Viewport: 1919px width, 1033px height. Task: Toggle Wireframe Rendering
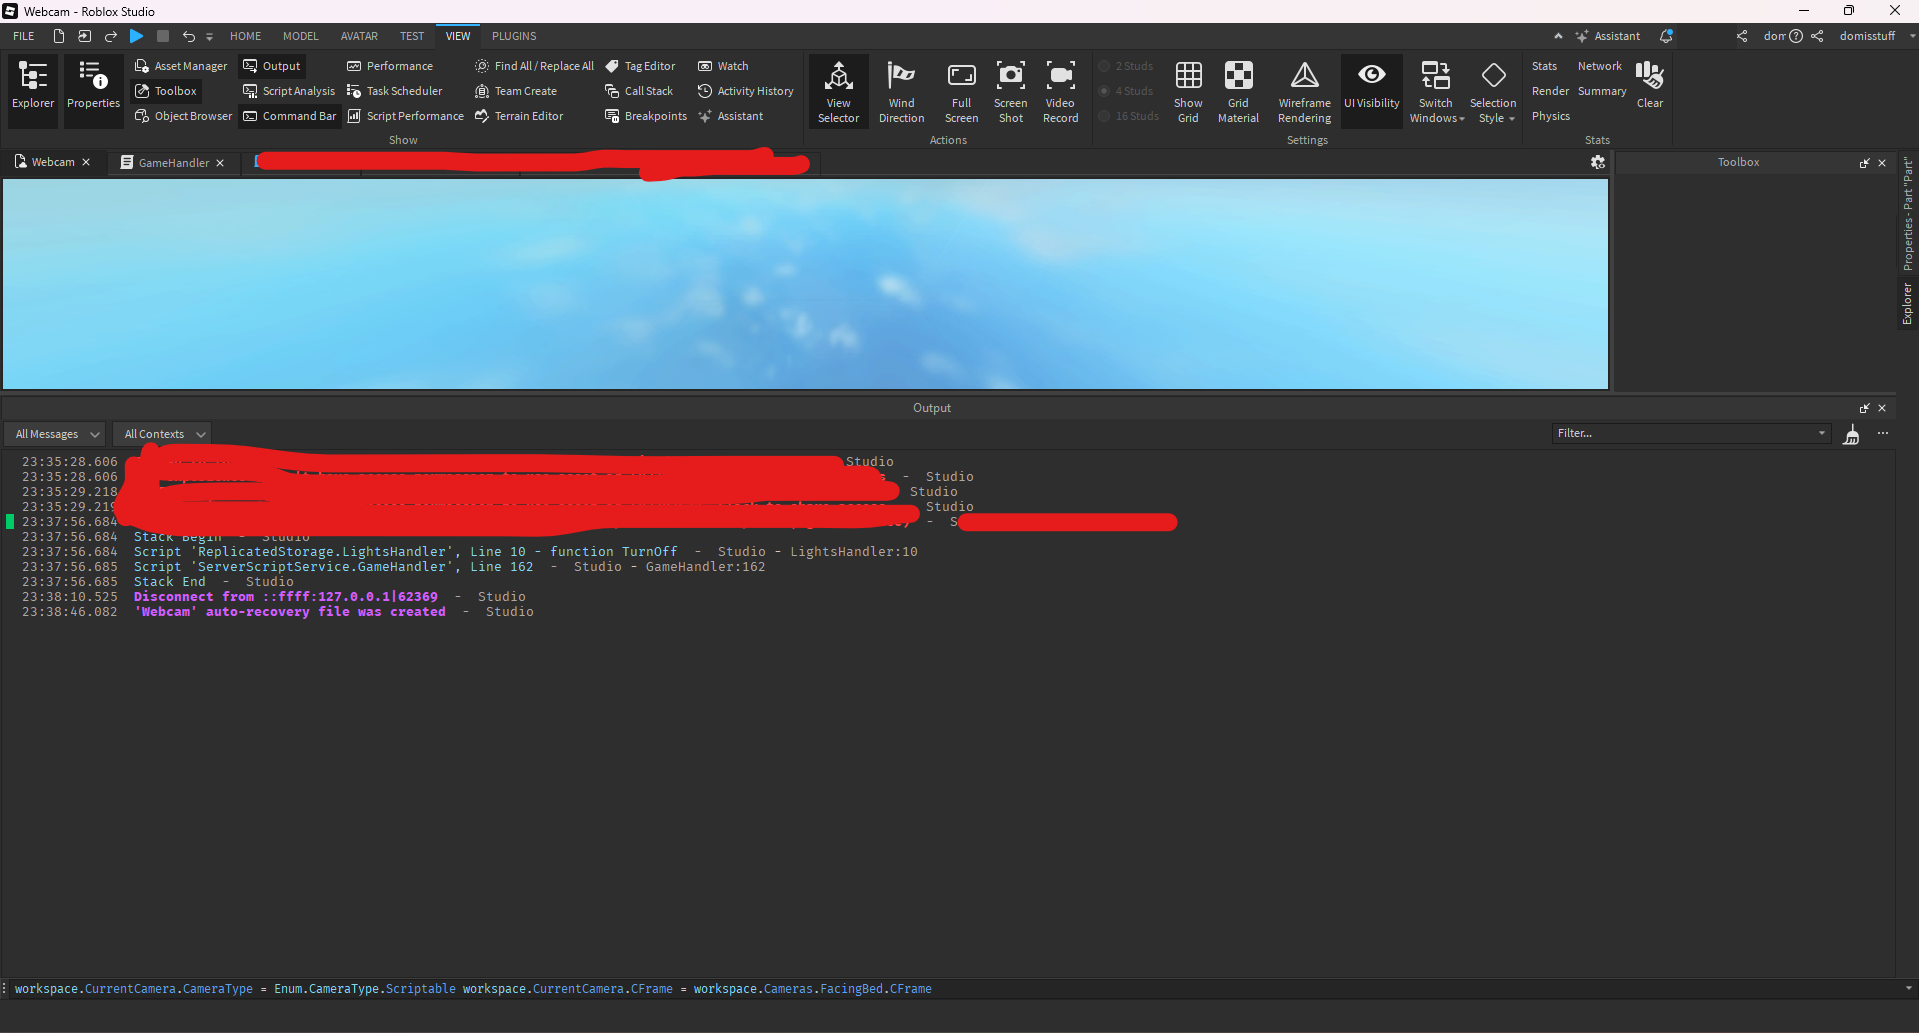pos(1304,90)
